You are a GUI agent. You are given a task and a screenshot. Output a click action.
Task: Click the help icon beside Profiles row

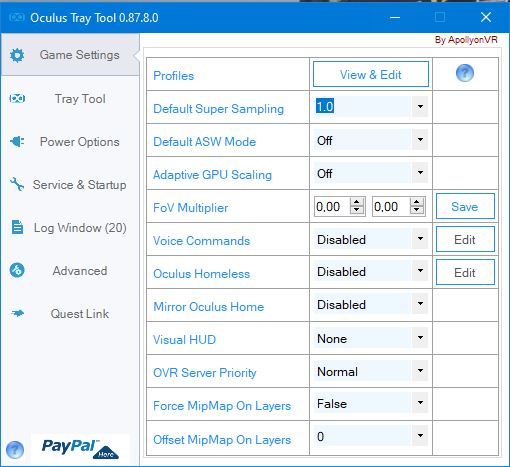pos(465,73)
